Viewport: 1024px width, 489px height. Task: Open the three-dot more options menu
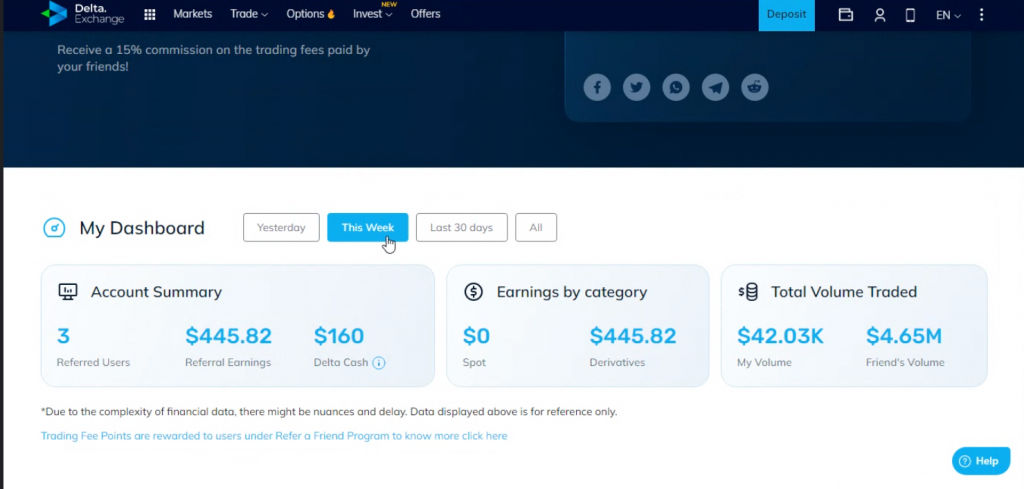coord(981,14)
